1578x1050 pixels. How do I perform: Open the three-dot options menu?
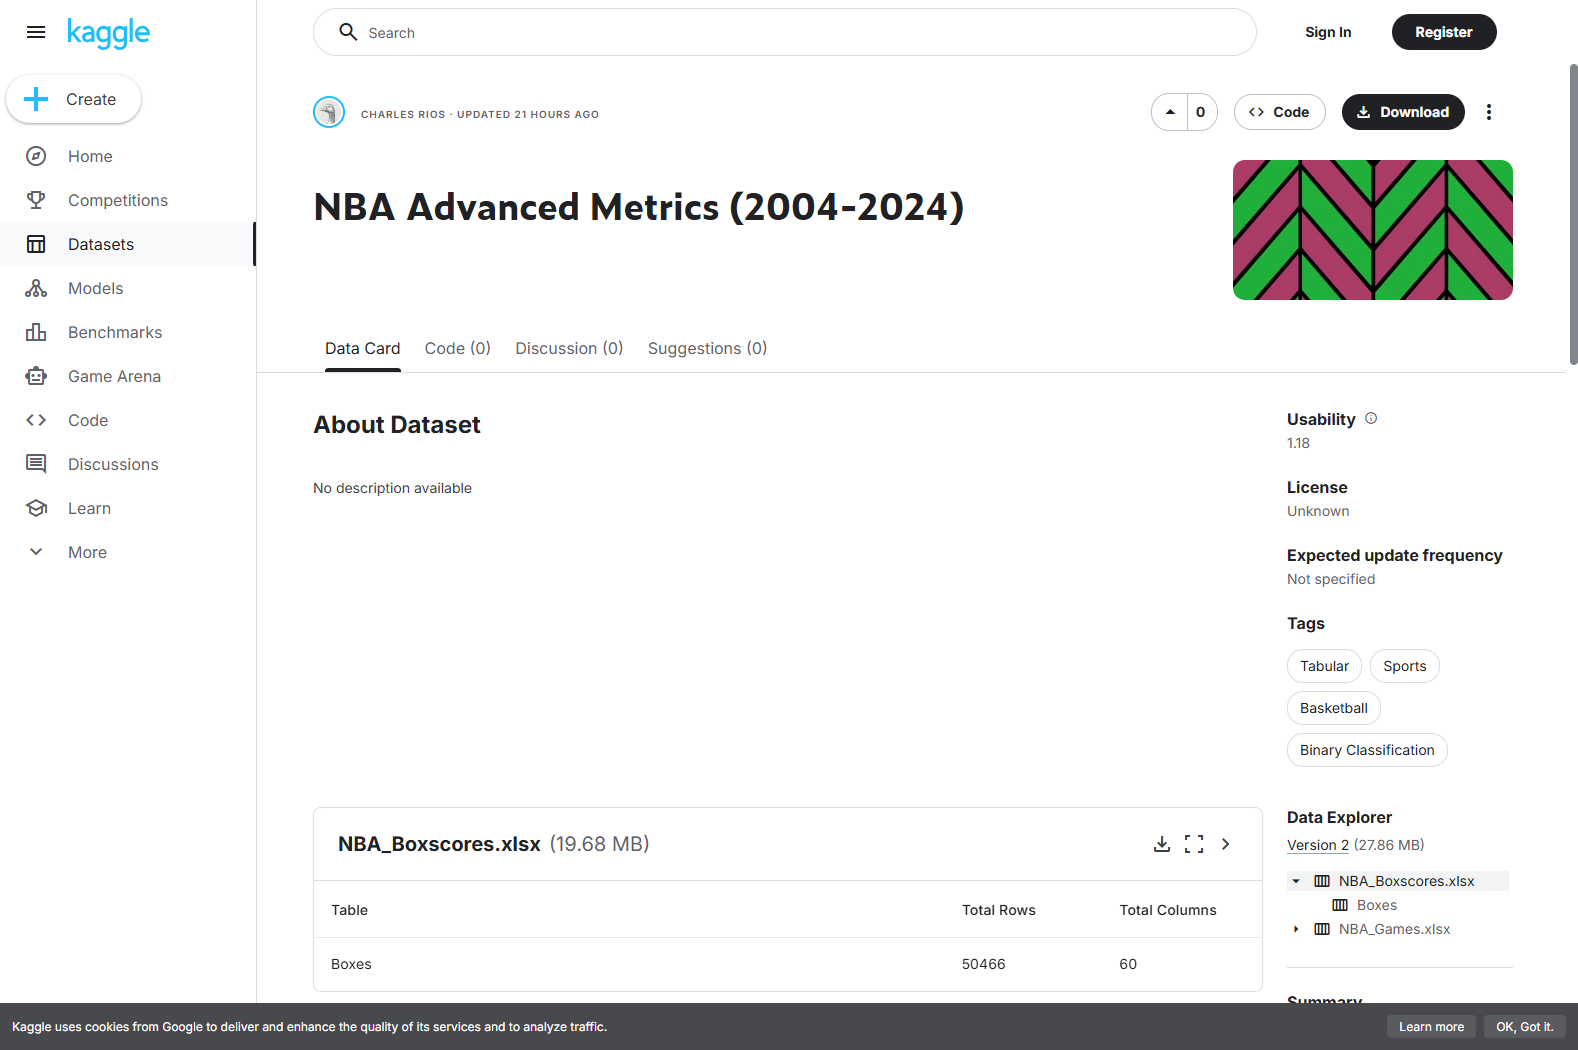(x=1489, y=112)
